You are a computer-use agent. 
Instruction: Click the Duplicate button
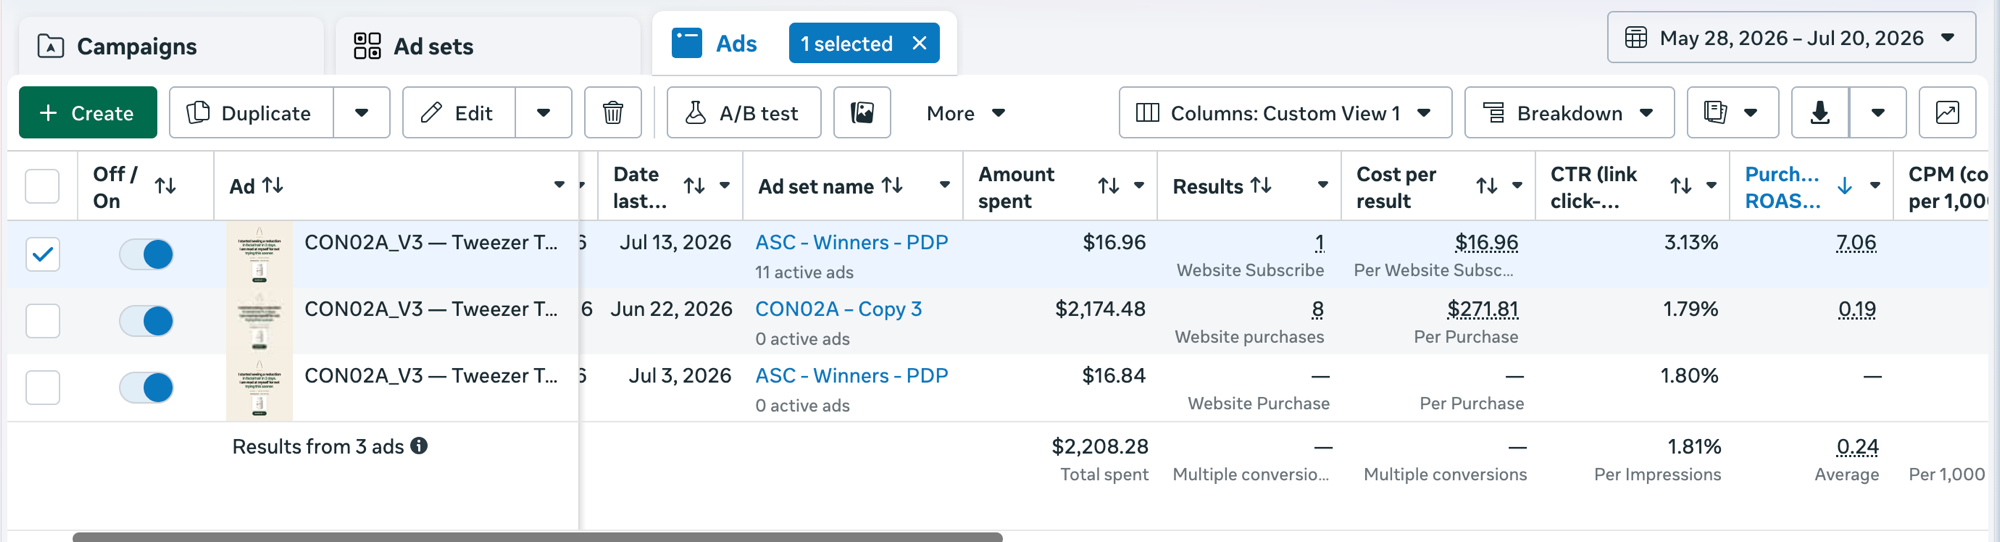[x=252, y=113]
